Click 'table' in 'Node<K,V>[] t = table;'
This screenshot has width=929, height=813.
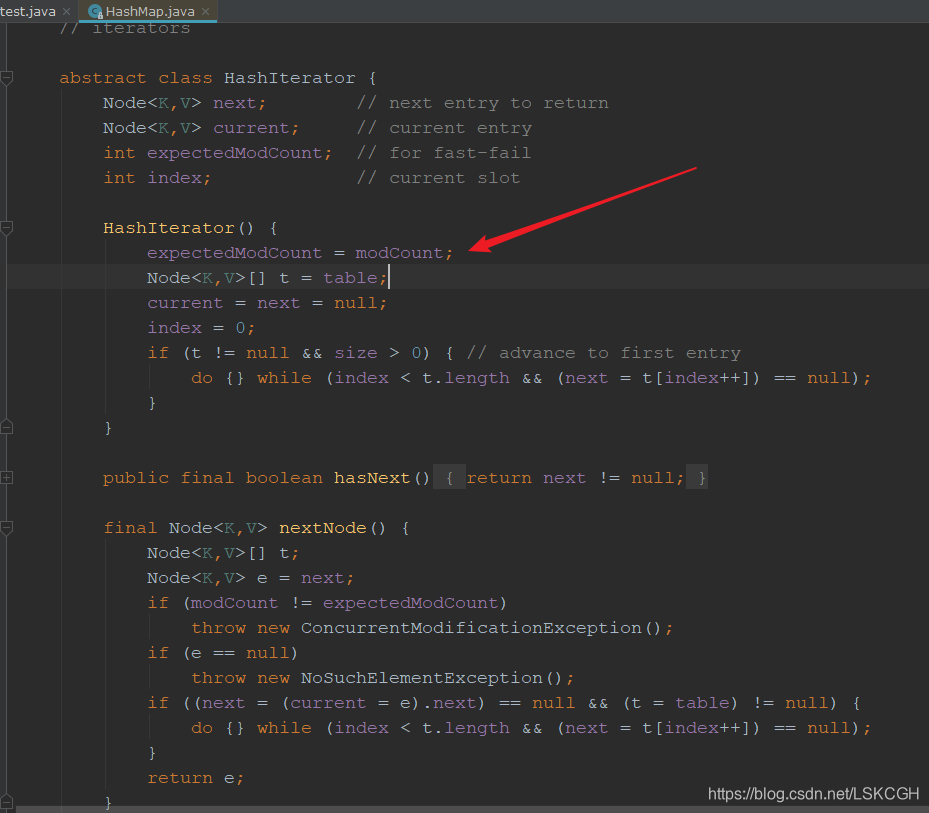pos(350,278)
